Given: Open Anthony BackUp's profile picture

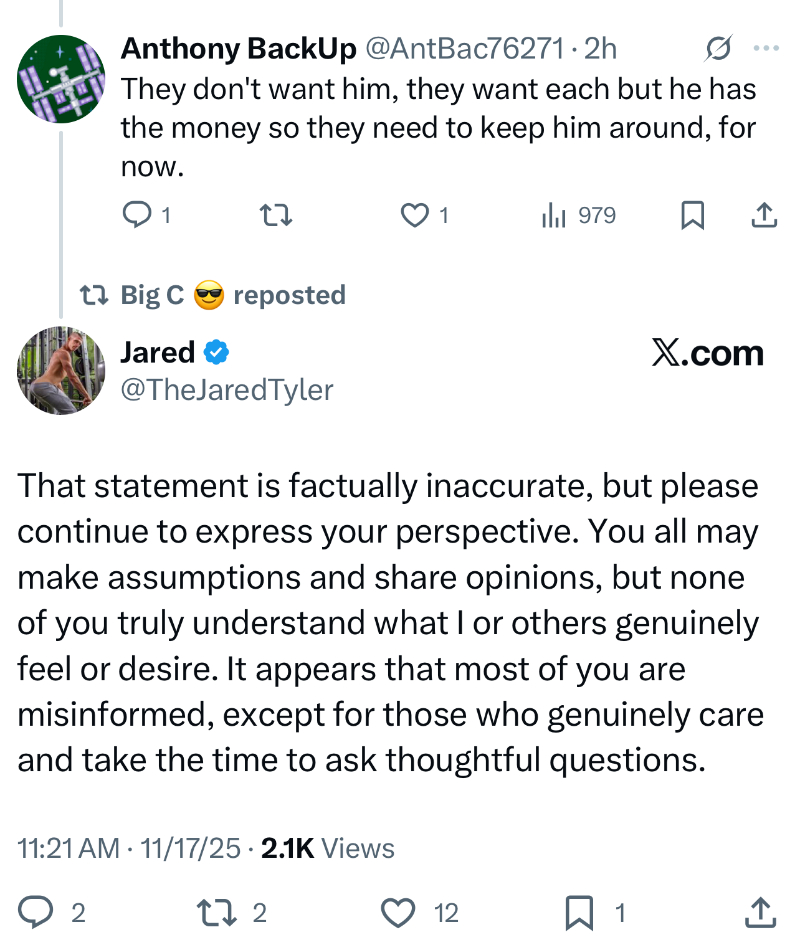Looking at the screenshot, I should point(62,79).
